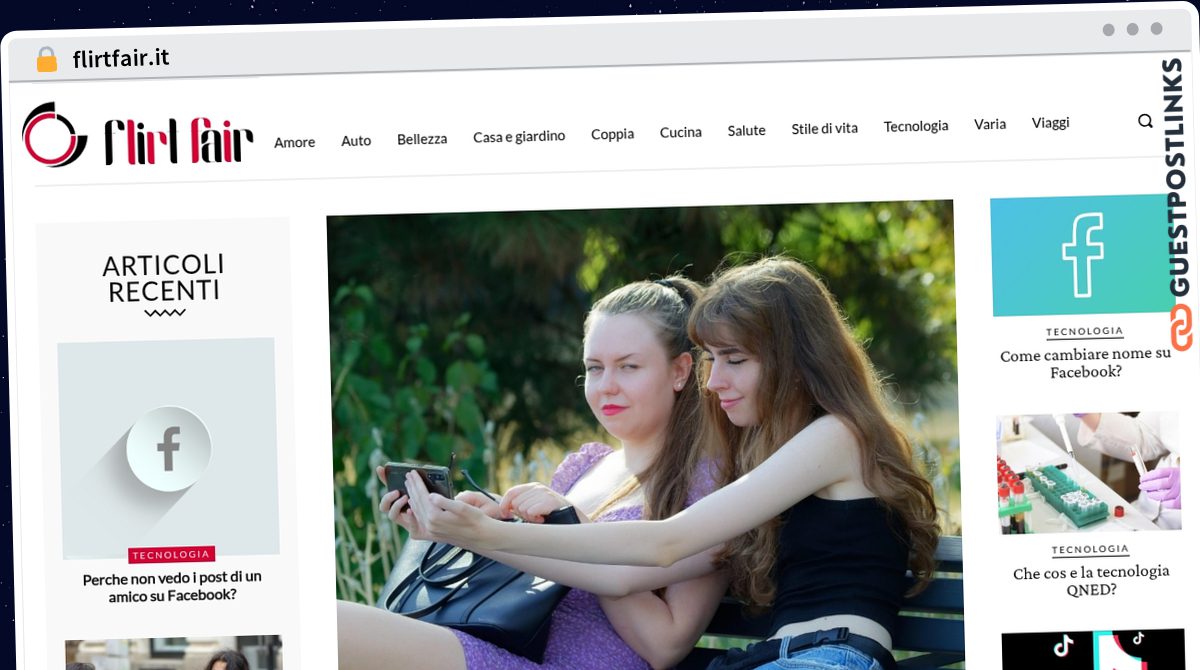
Task: Open the Coppia menu item
Action: click(x=612, y=134)
